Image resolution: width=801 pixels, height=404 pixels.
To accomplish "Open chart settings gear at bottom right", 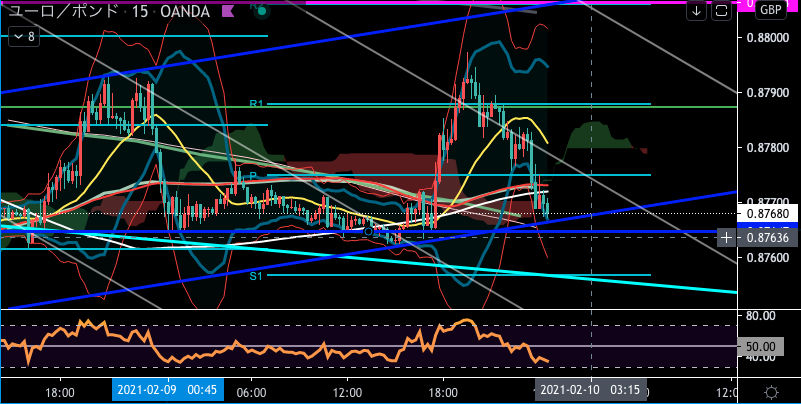I will pyautogui.click(x=771, y=390).
